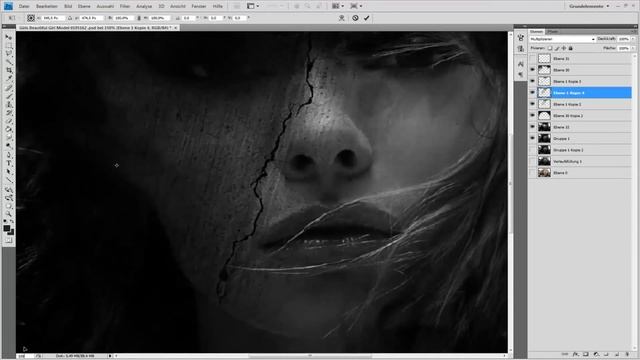Show the Ebene 0 layer

click(532, 173)
